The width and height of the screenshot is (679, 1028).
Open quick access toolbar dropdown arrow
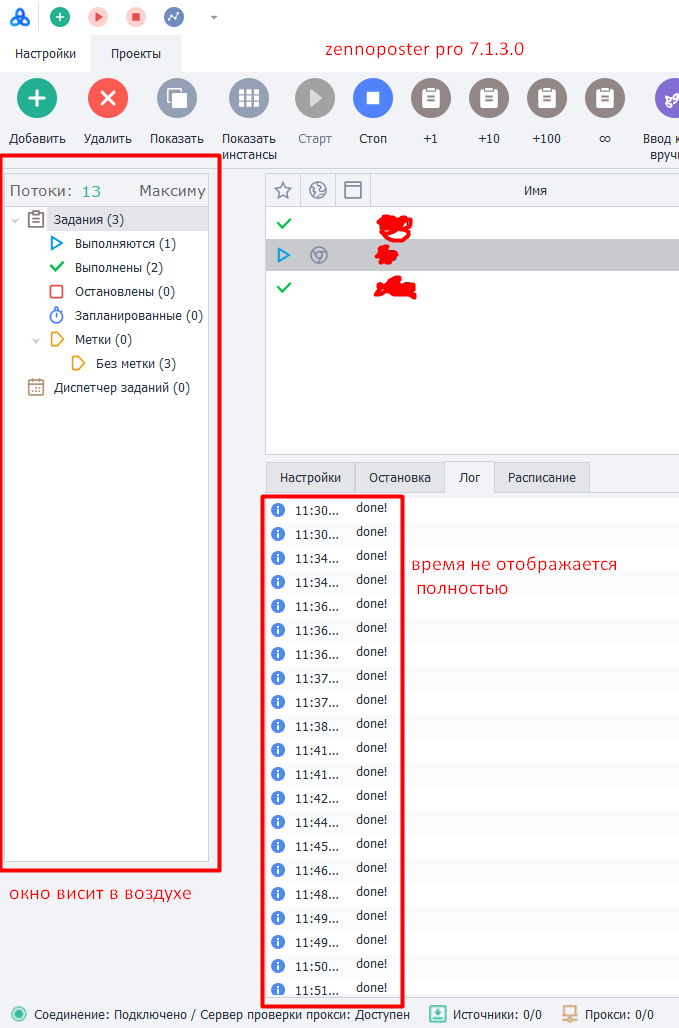[x=214, y=18]
